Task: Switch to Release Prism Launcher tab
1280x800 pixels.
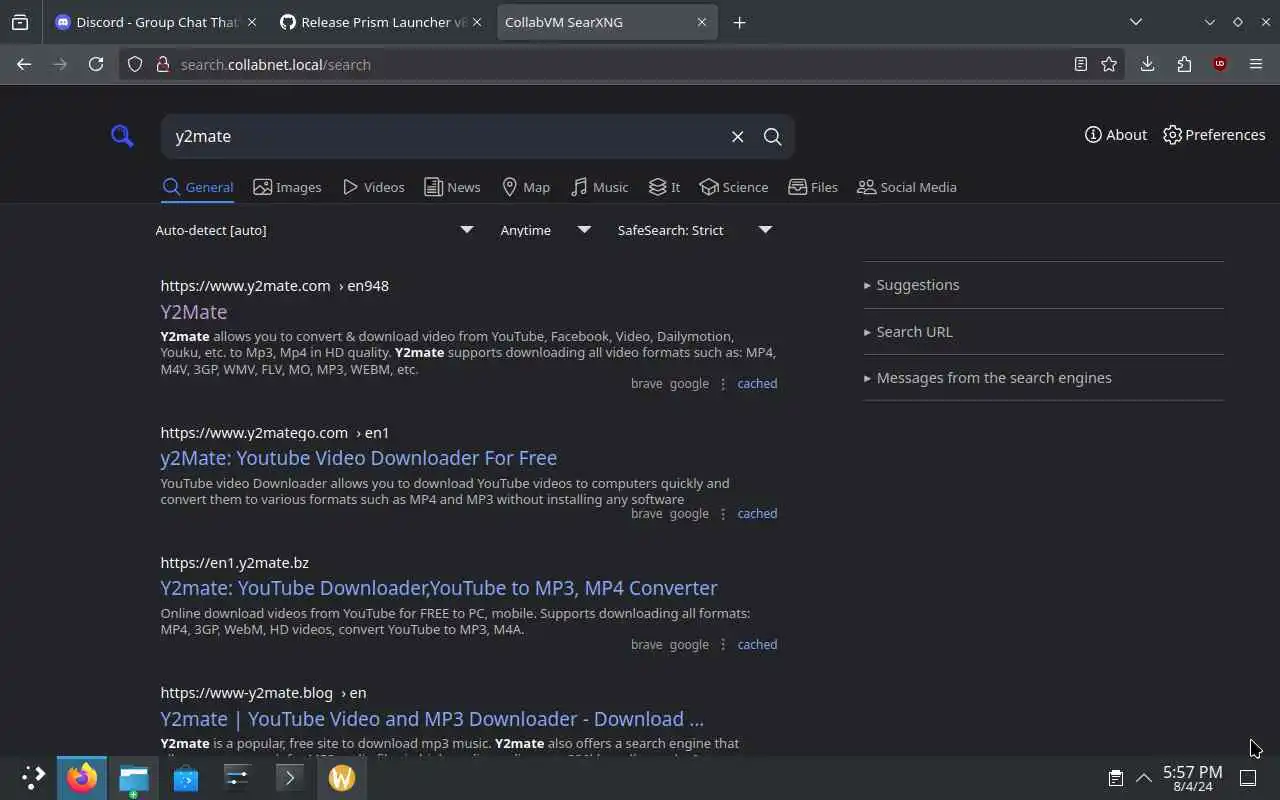Action: 381,22
